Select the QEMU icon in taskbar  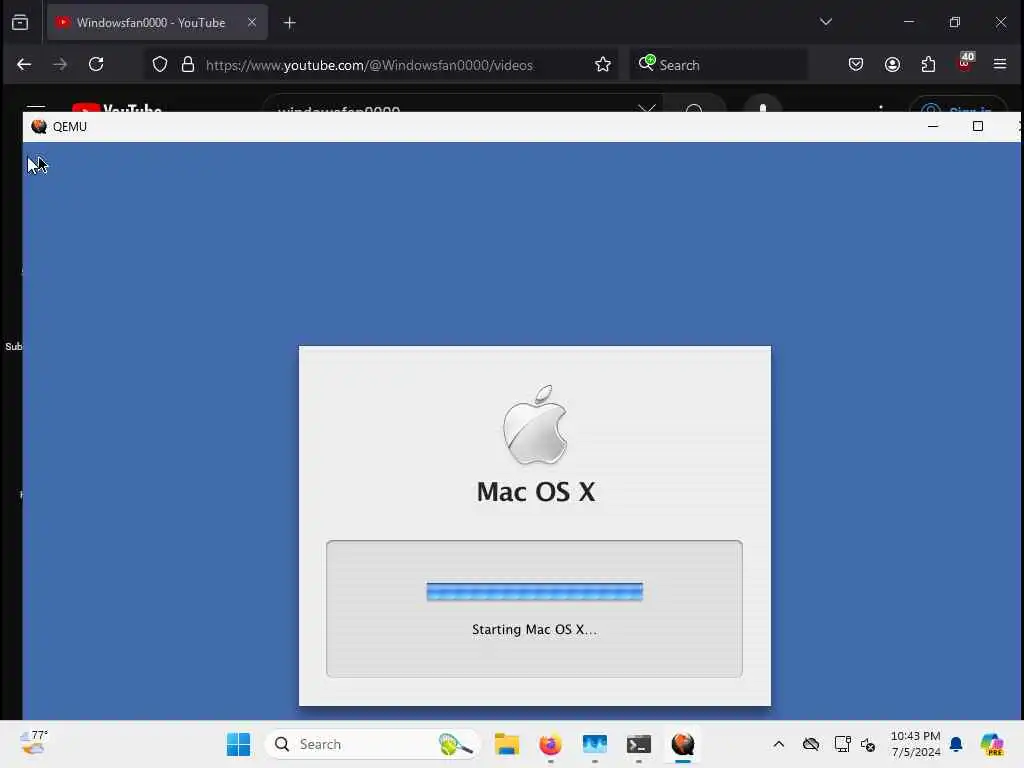point(682,744)
